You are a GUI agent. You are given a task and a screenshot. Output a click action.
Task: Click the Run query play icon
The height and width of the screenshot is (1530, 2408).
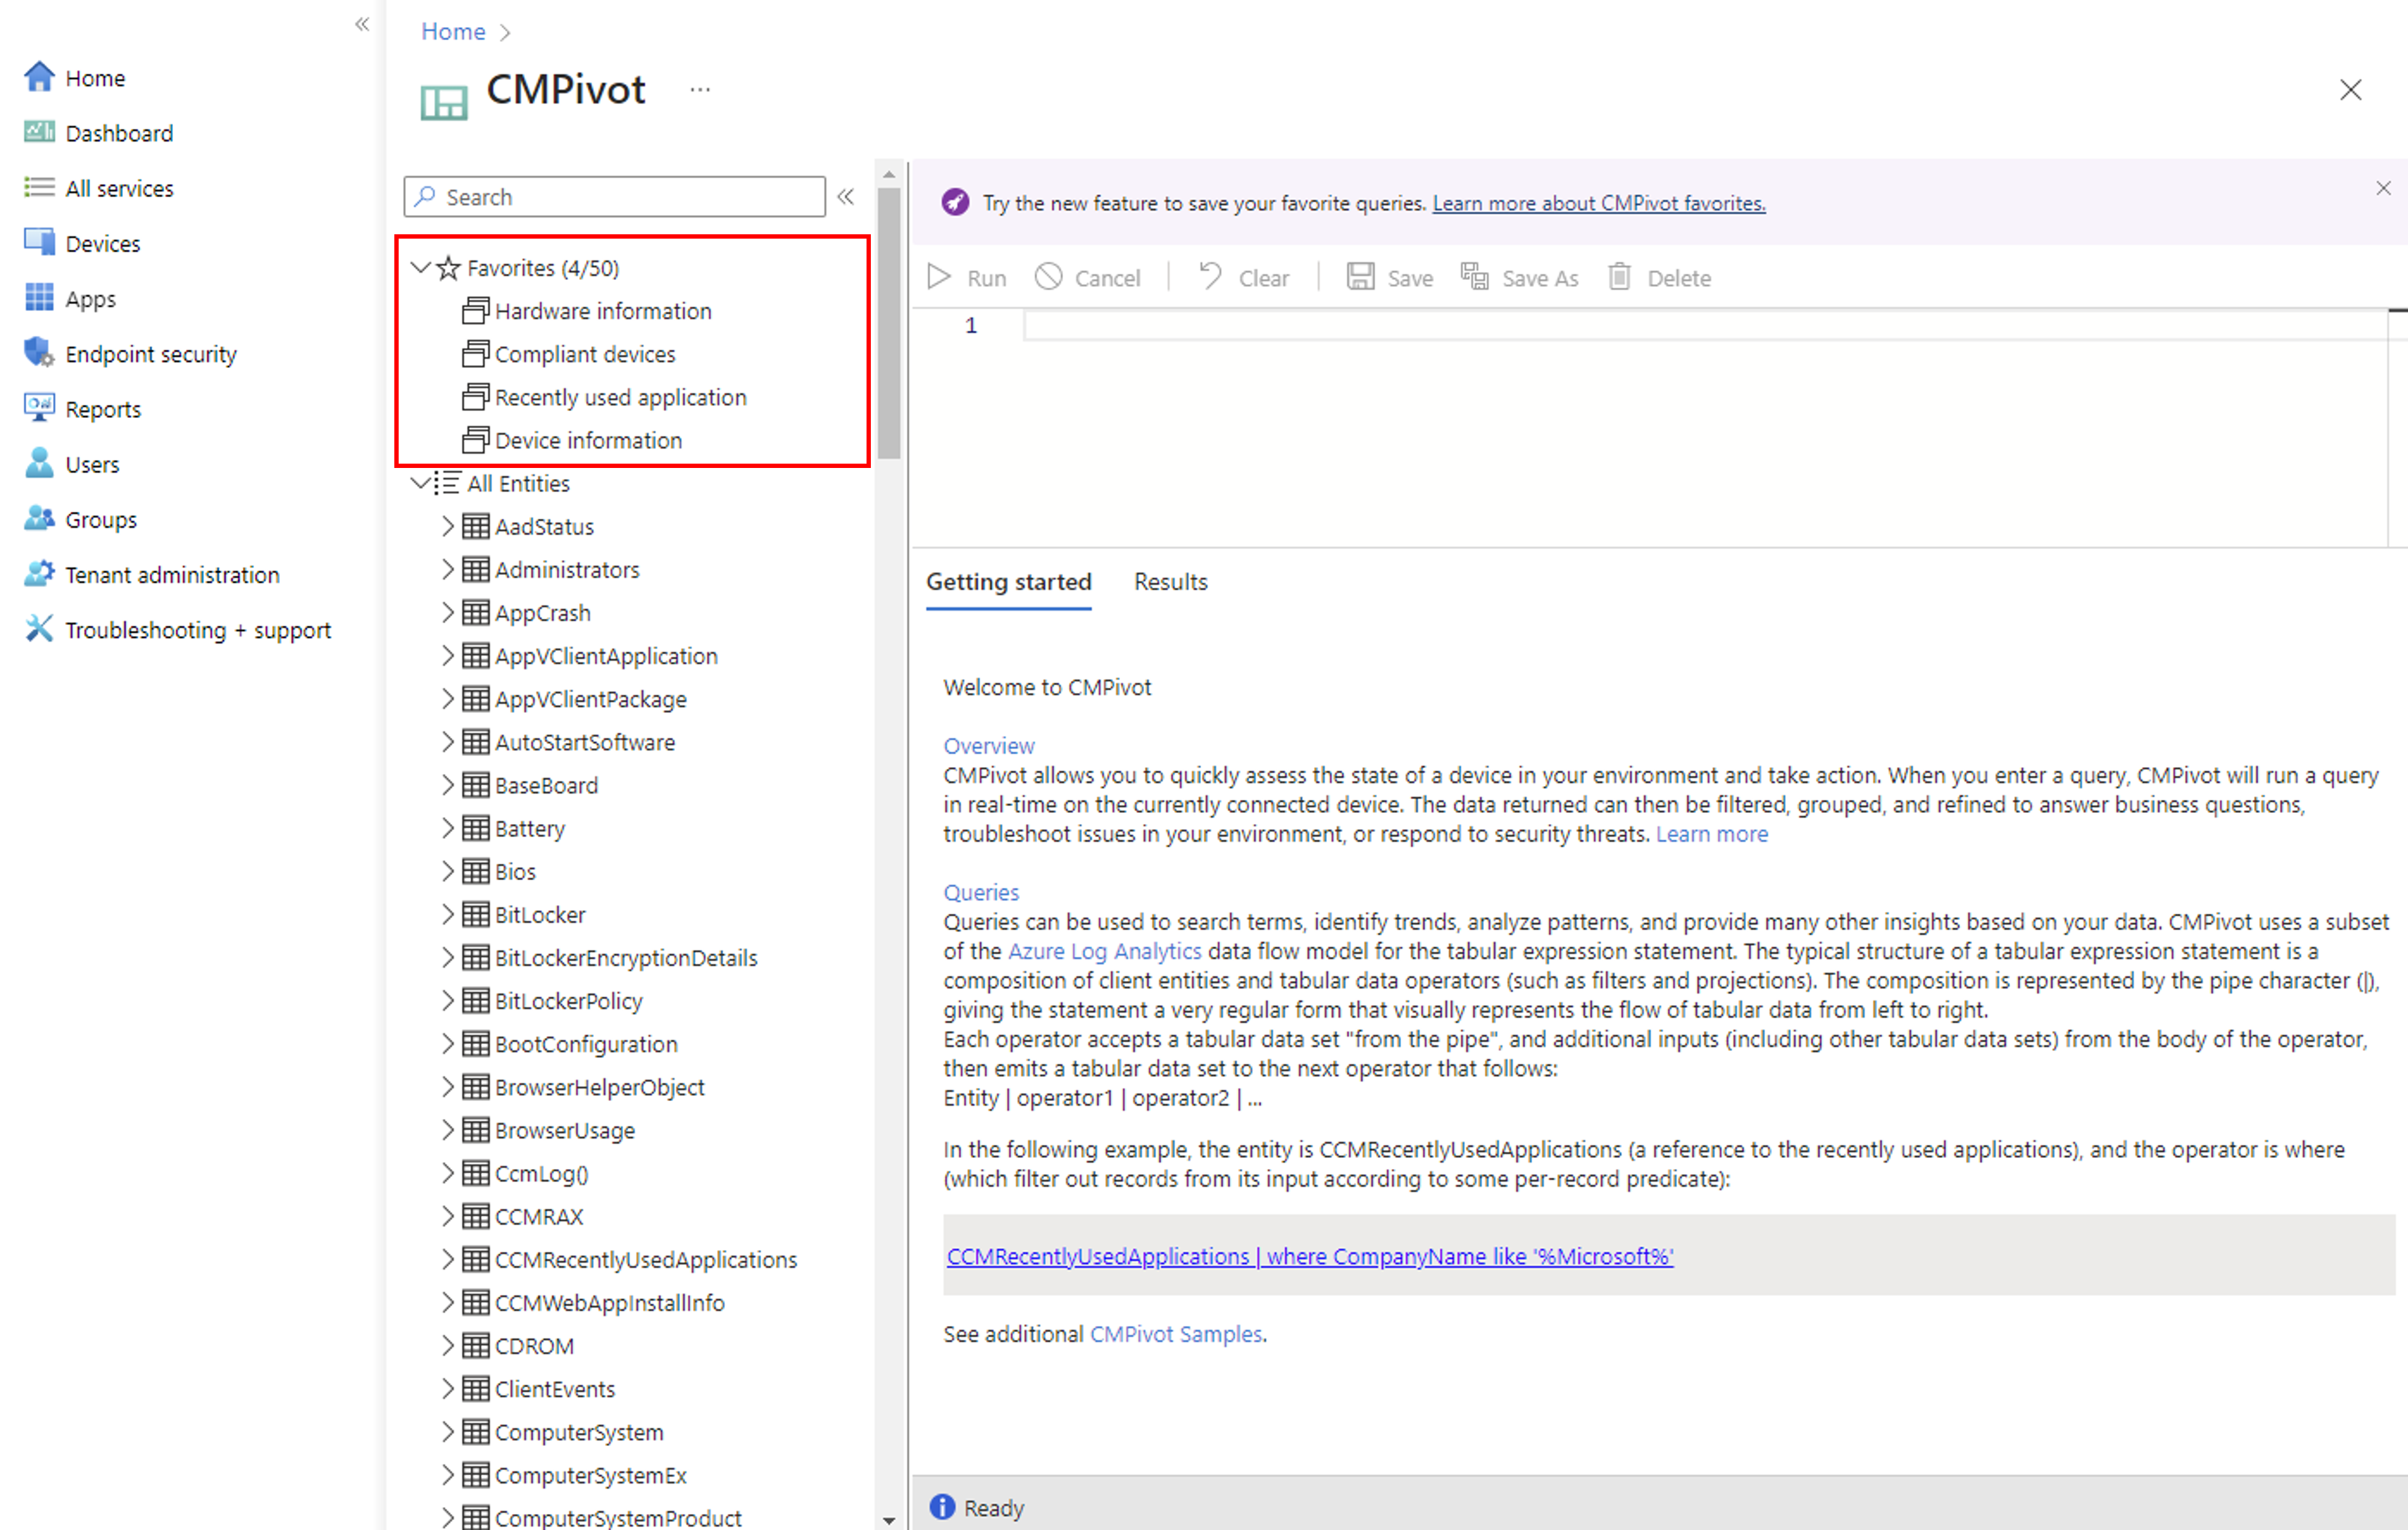click(939, 277)
